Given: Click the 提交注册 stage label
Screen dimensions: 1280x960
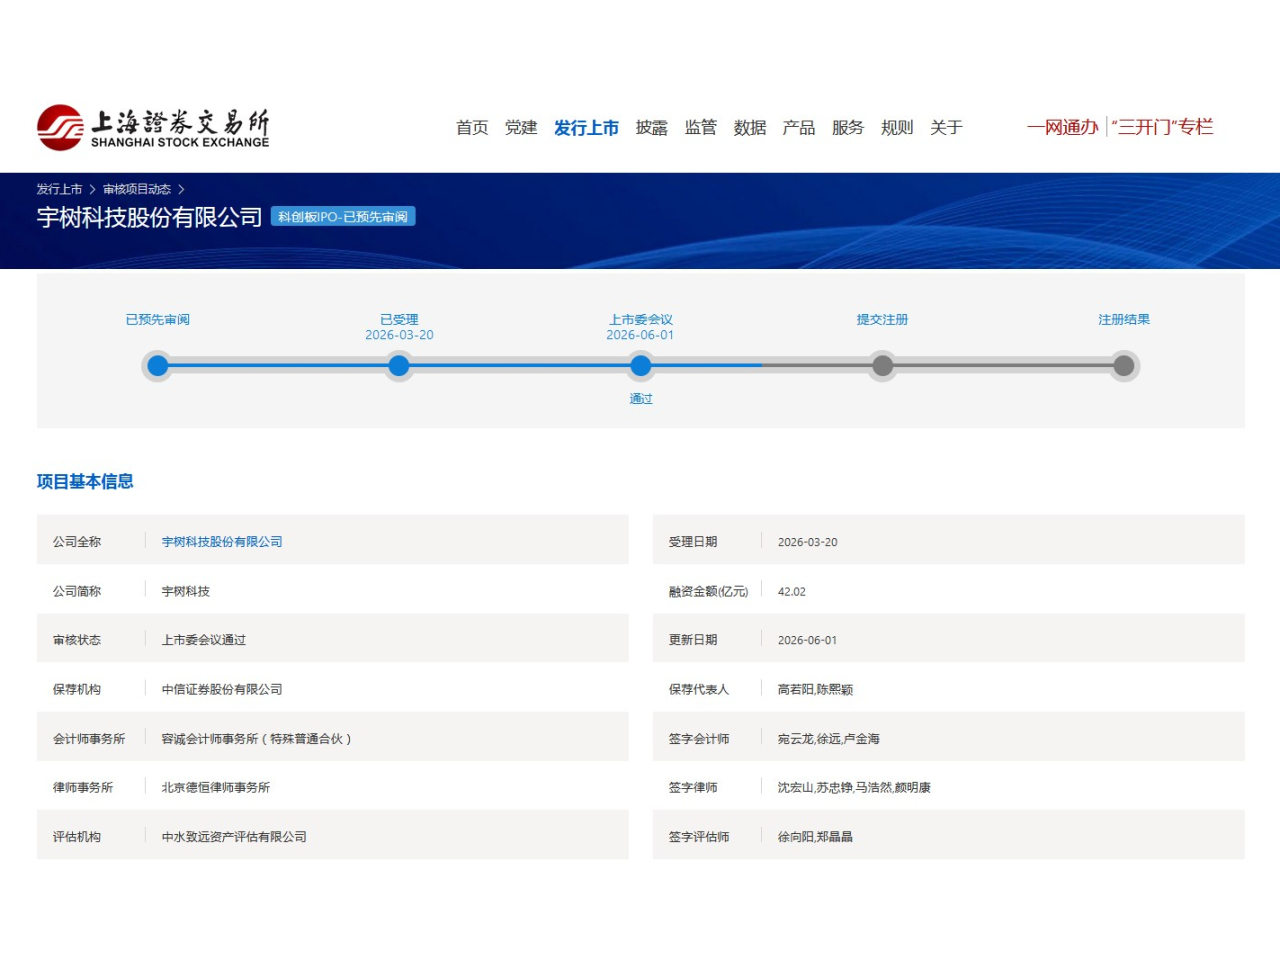Looking at the screenshot, I should click(882, 320).
